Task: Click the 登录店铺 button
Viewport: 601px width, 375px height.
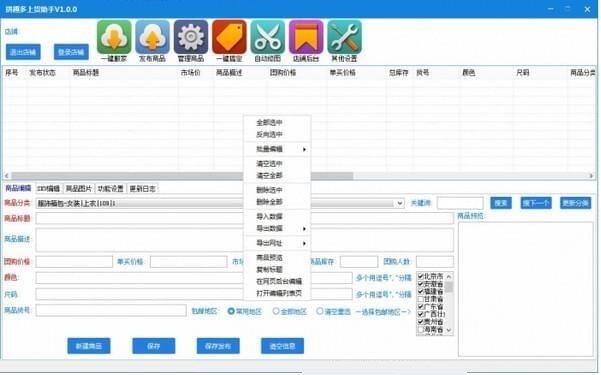Action: click(71, 52)
